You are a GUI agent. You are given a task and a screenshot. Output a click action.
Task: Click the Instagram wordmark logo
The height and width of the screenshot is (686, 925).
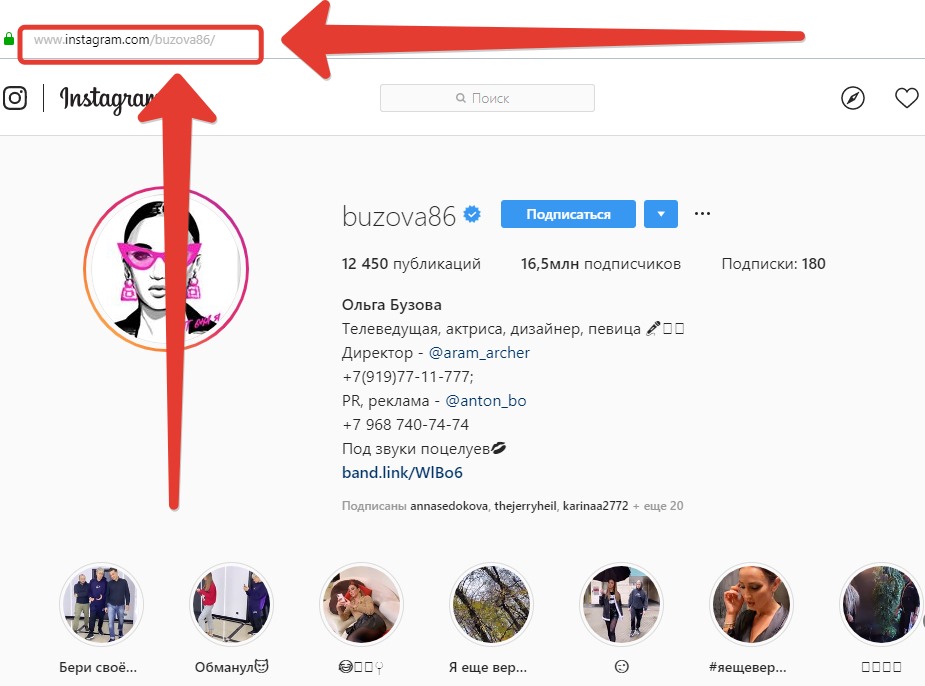pyautogui.click(x=107, y=99)
